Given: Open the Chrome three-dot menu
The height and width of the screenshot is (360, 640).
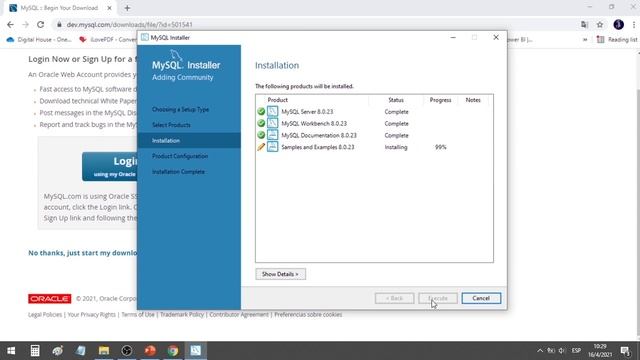Looking at the screenshot, I should click(x=634, y=24).
